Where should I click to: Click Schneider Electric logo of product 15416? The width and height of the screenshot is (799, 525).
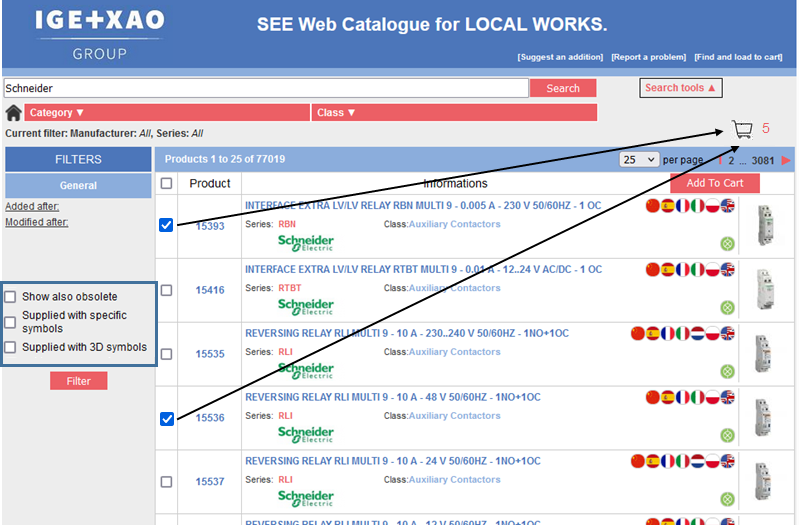point(306,306)
